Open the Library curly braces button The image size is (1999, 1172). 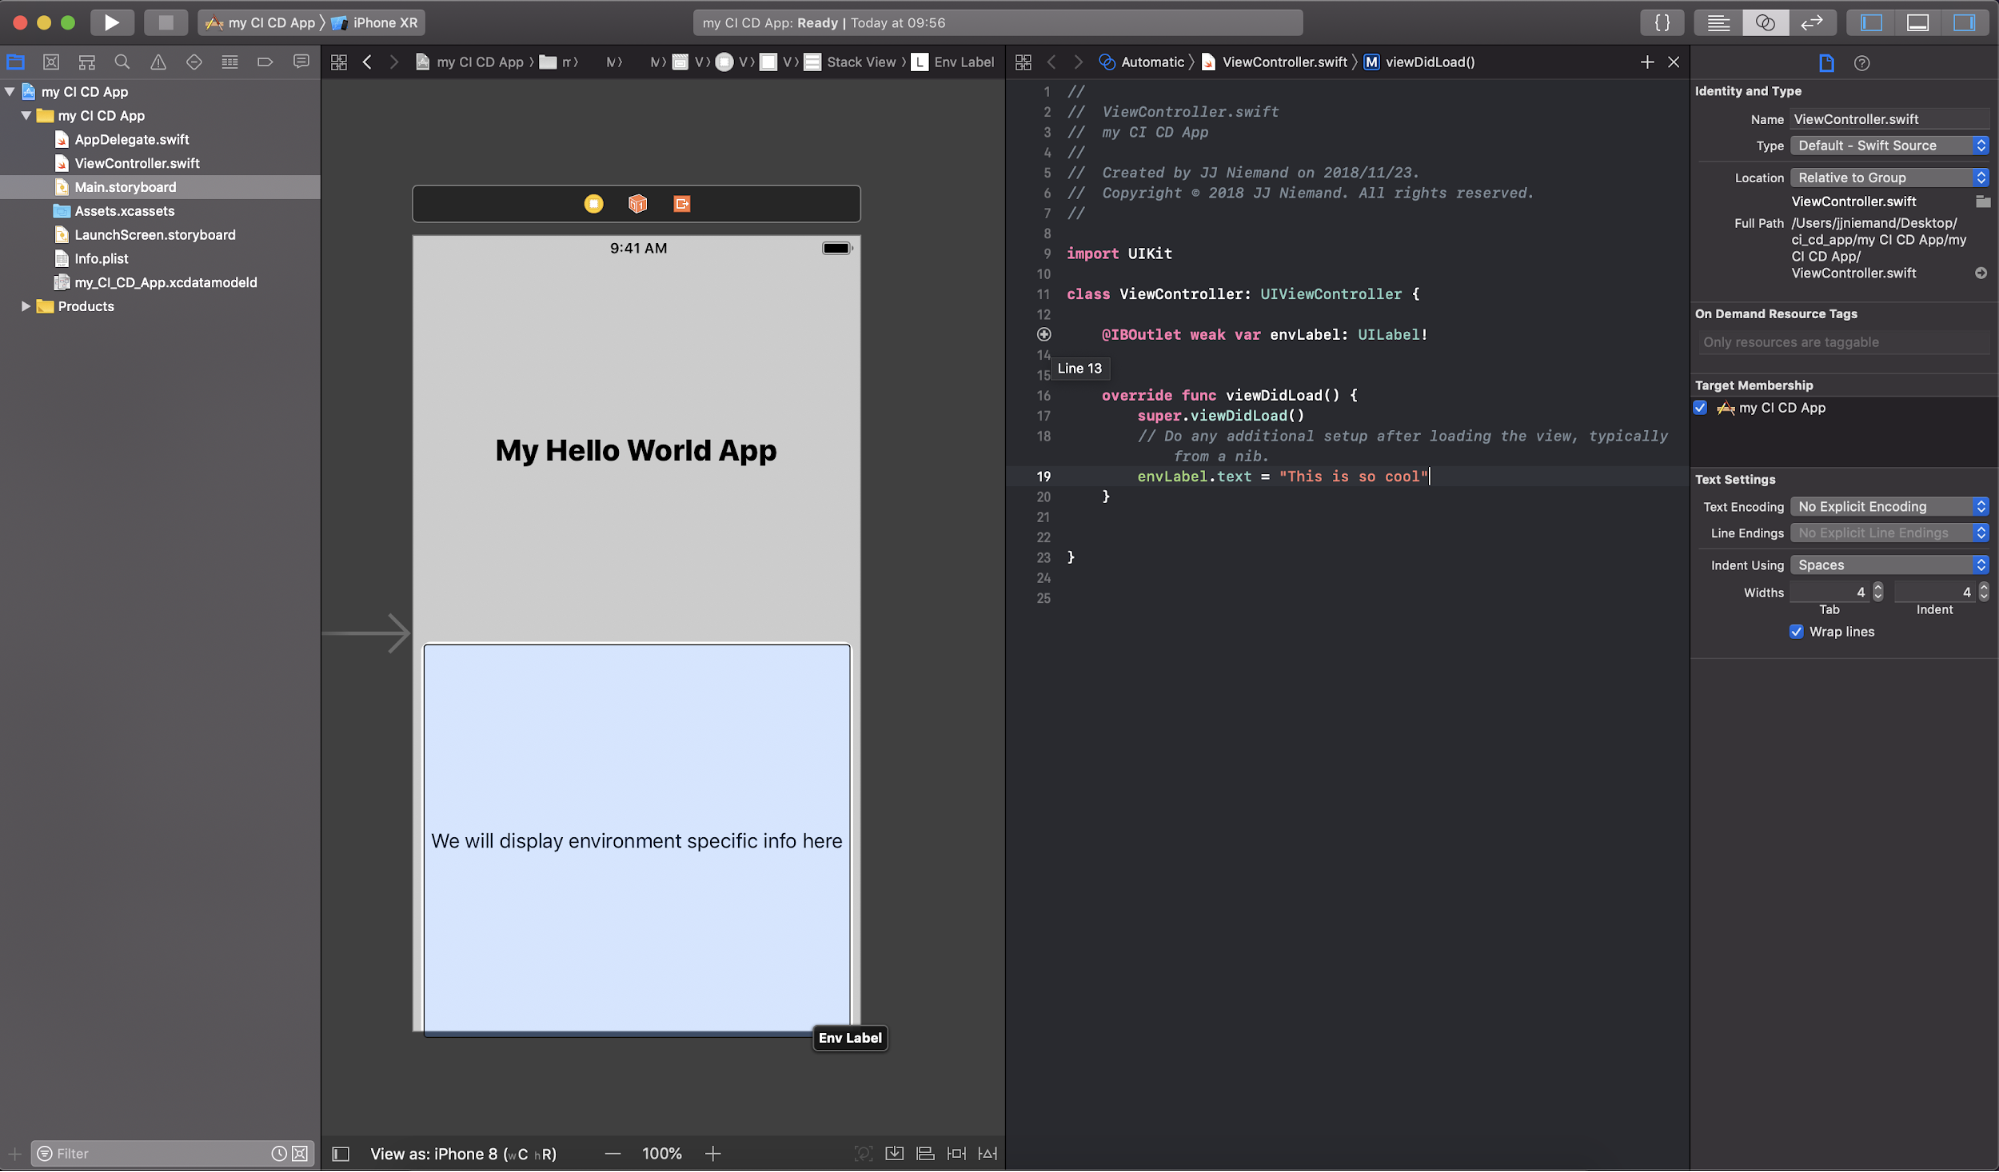[x=1662, y=22]
